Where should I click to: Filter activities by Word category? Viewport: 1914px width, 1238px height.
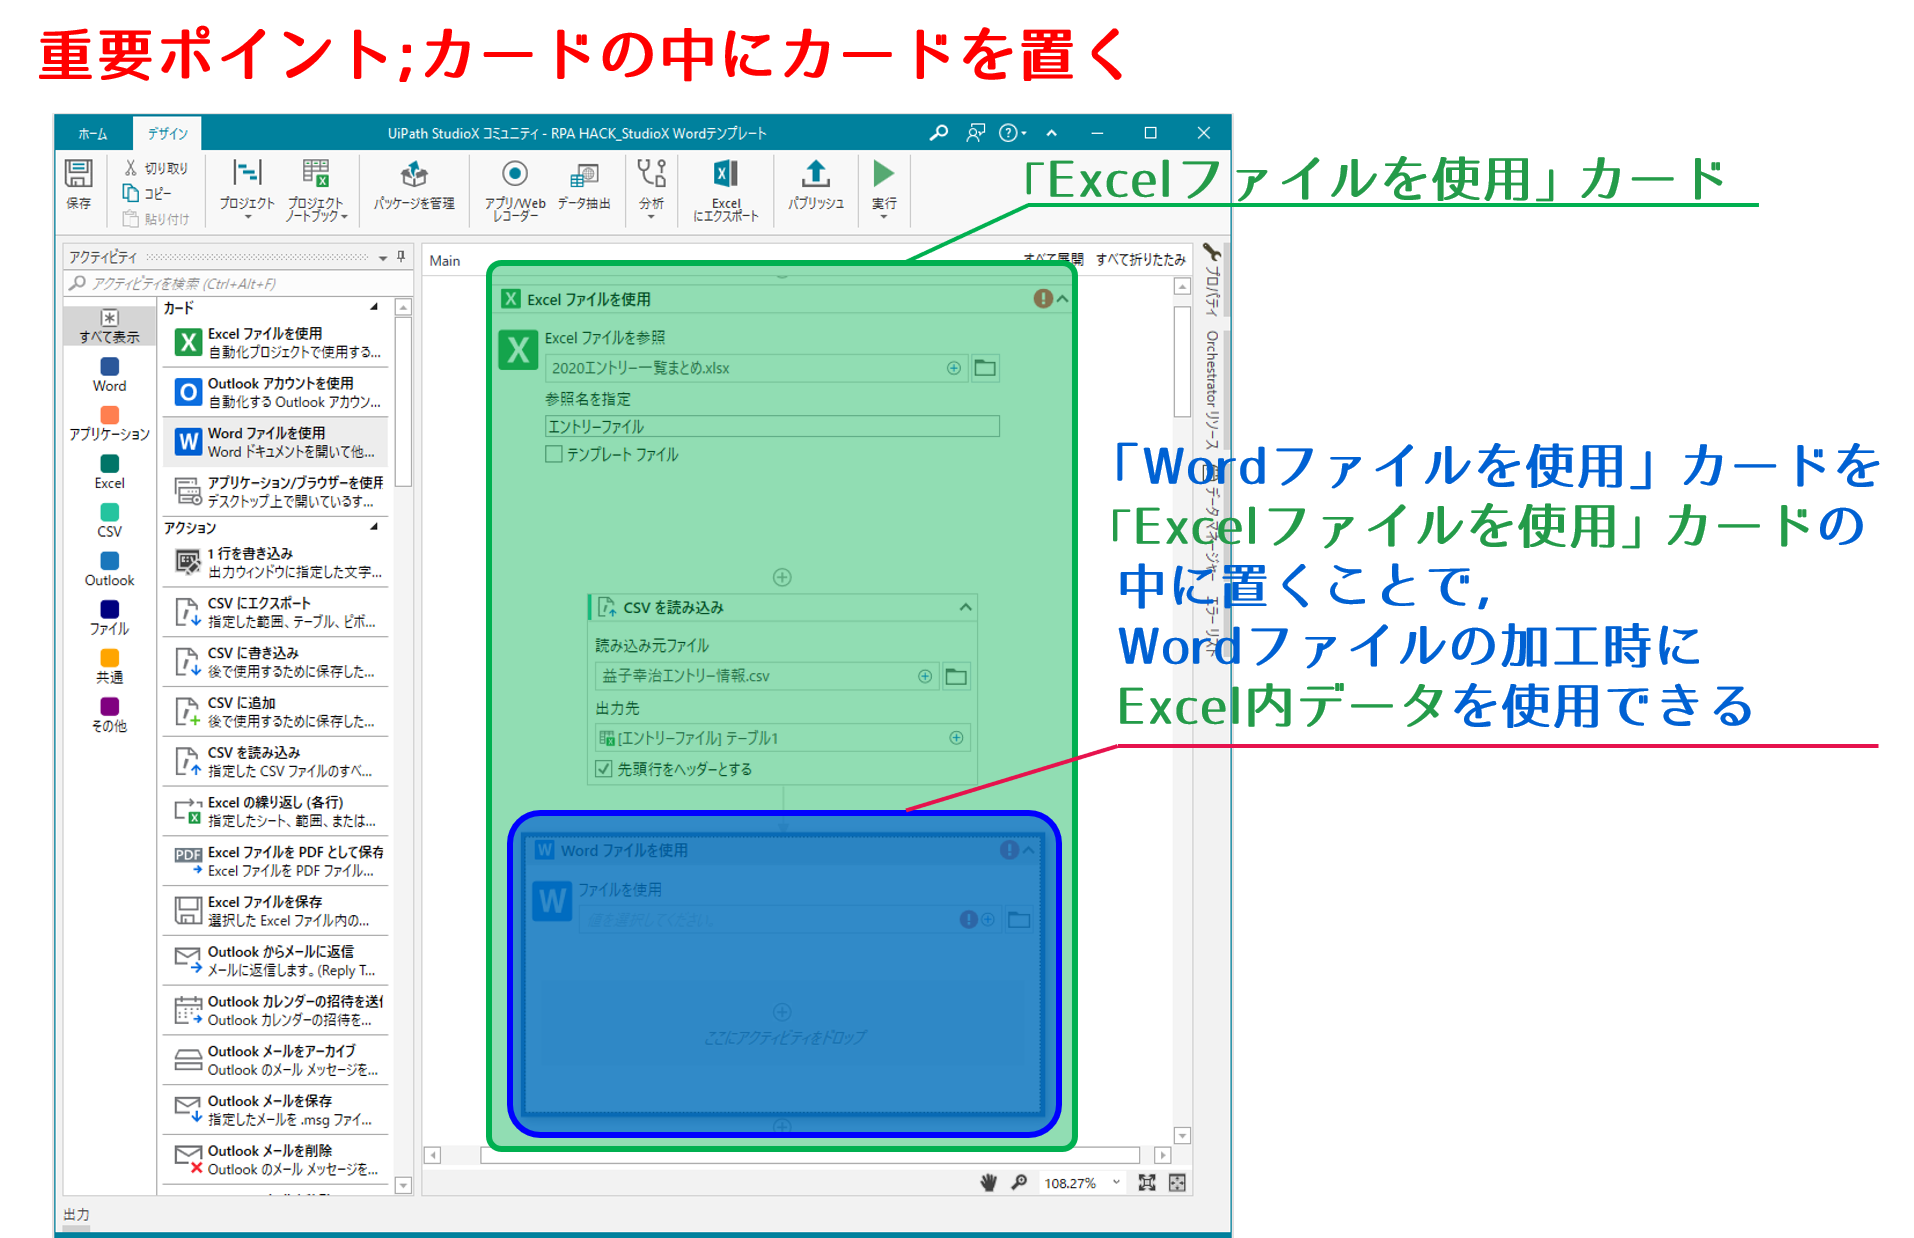coord(110,376)
